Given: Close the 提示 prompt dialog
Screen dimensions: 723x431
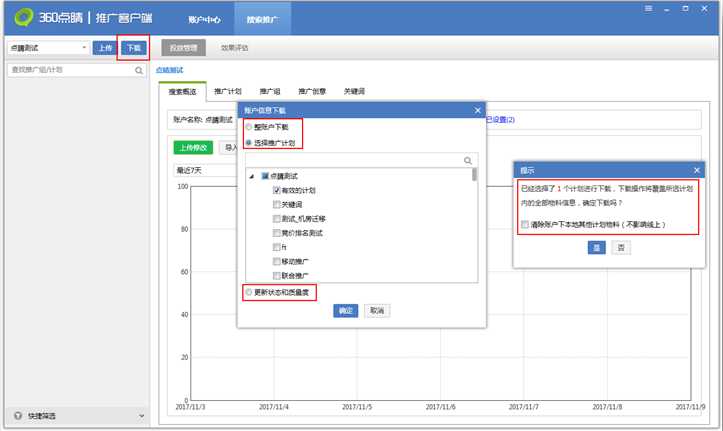Looking at the screenshot, I should (x=696, y=170).
